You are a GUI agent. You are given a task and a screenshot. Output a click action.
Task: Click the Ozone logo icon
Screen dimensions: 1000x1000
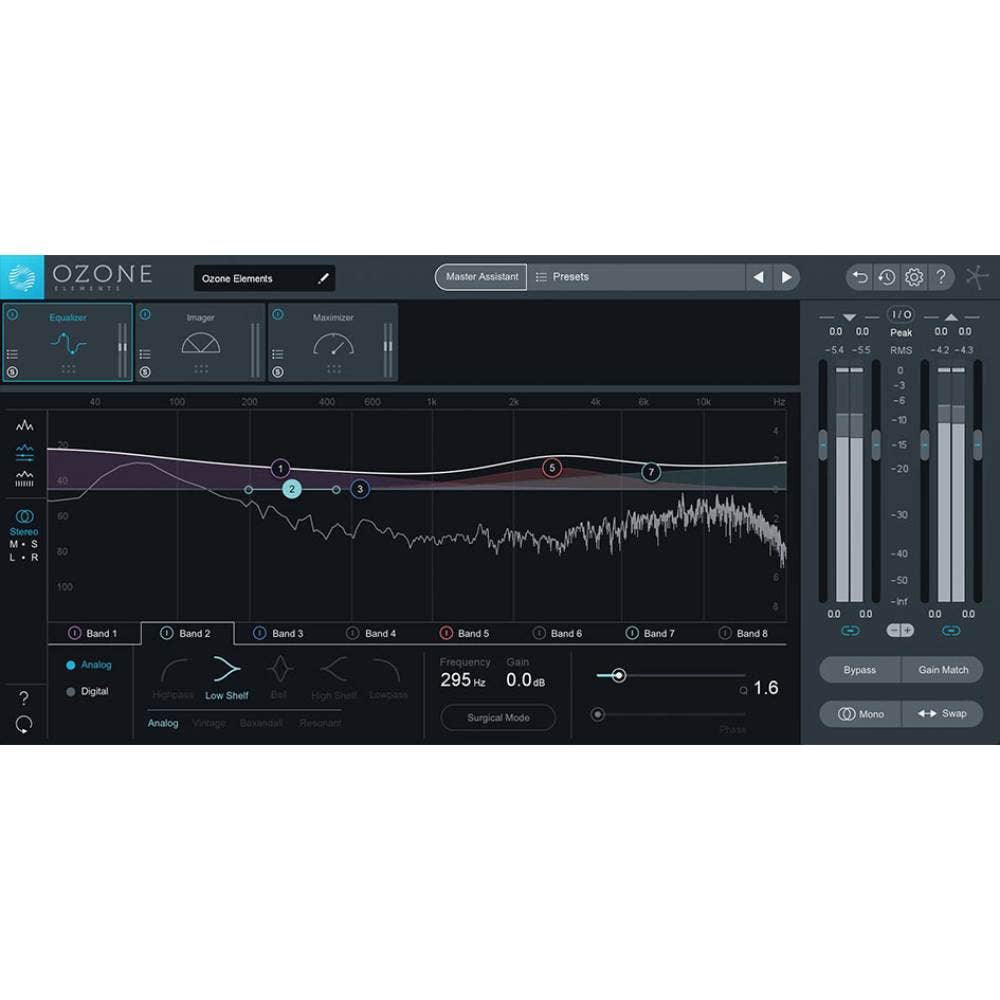(x=22, y=277)
